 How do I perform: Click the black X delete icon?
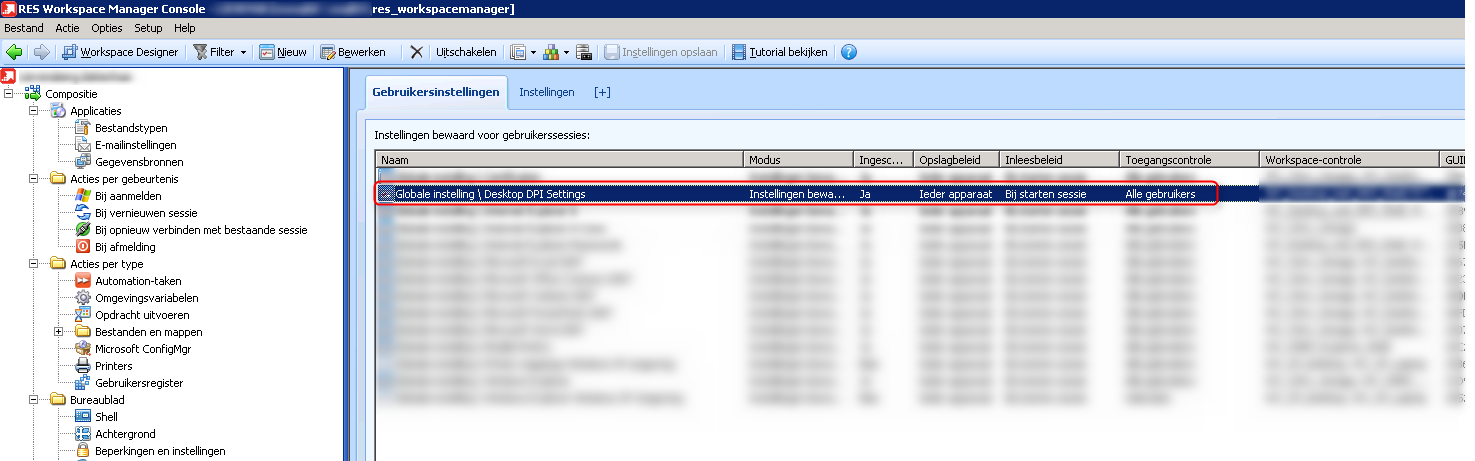(416, 52)
